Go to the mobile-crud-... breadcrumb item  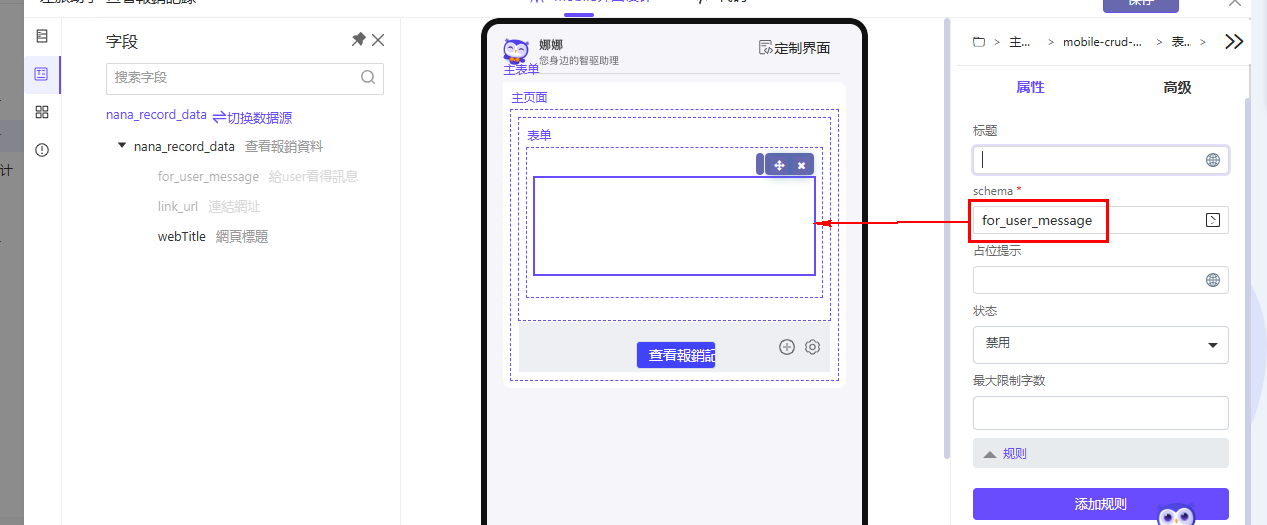[1102, 42]
